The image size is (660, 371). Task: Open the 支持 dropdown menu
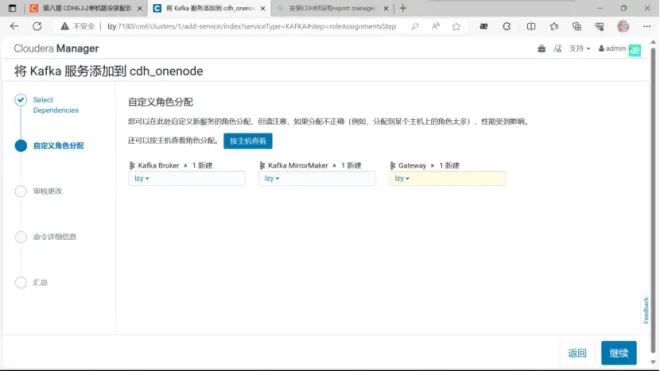(x=580, y=48)
